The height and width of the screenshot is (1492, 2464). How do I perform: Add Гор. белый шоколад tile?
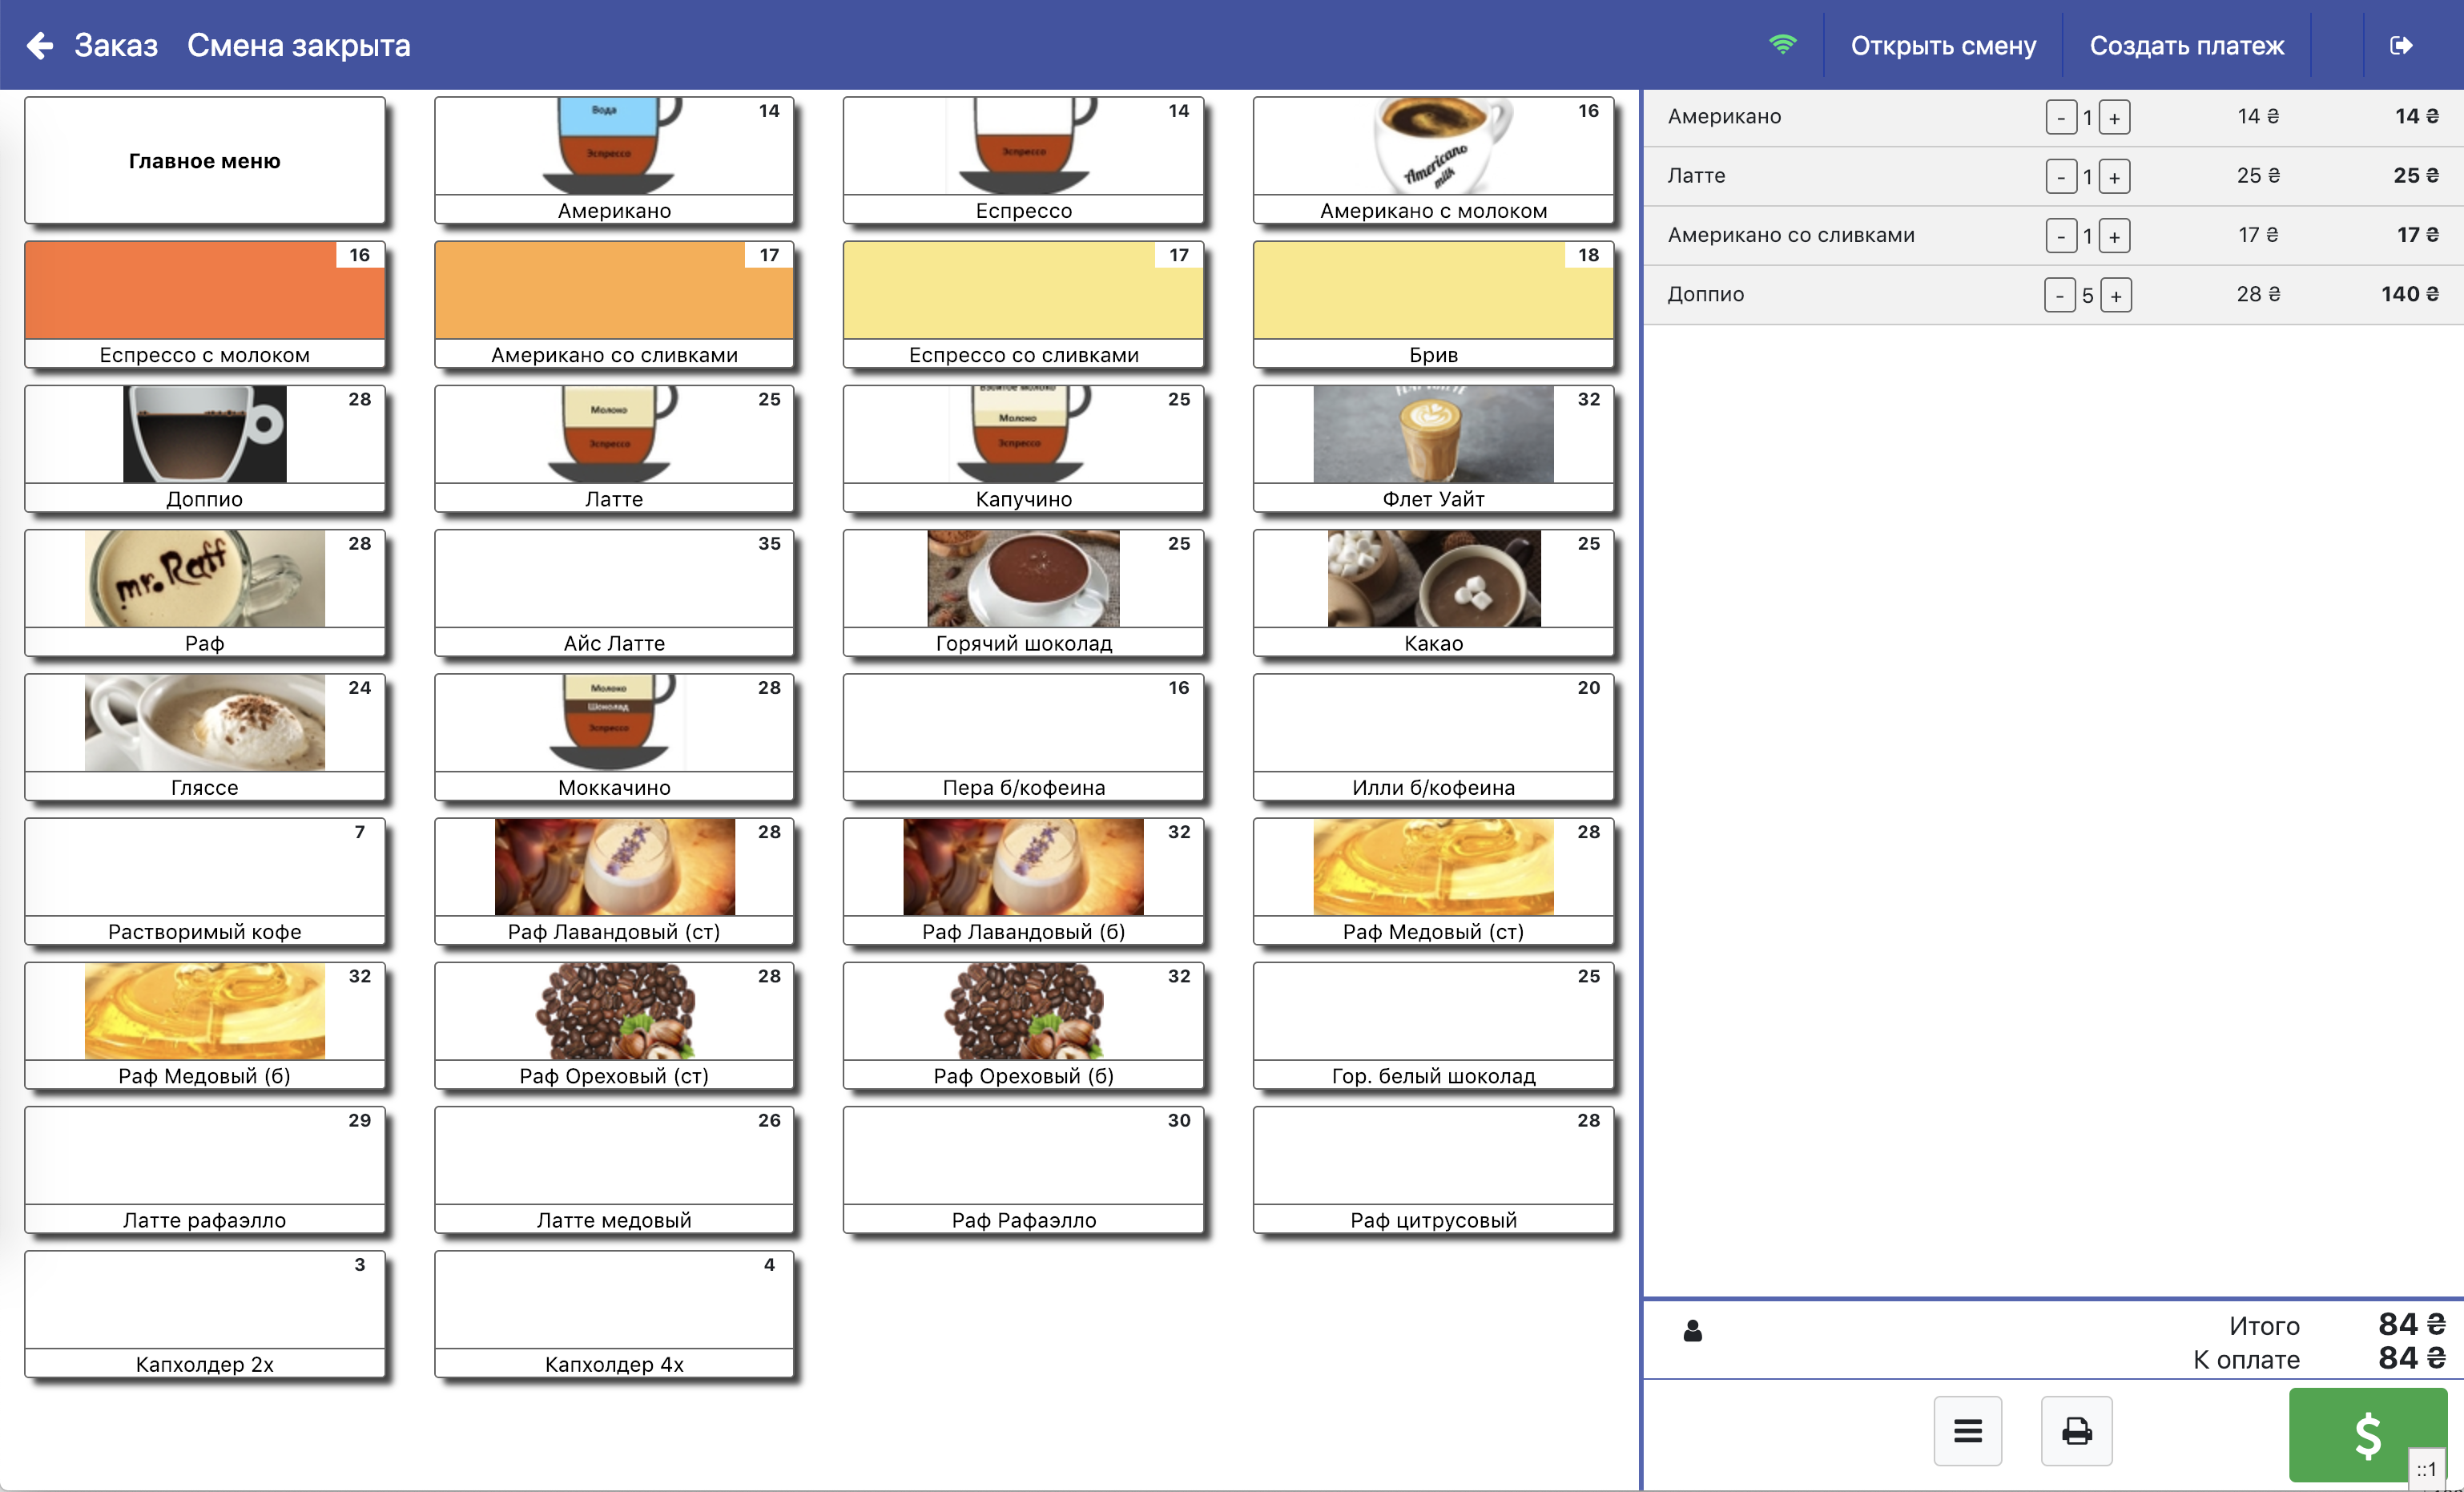(1433, 1024)
